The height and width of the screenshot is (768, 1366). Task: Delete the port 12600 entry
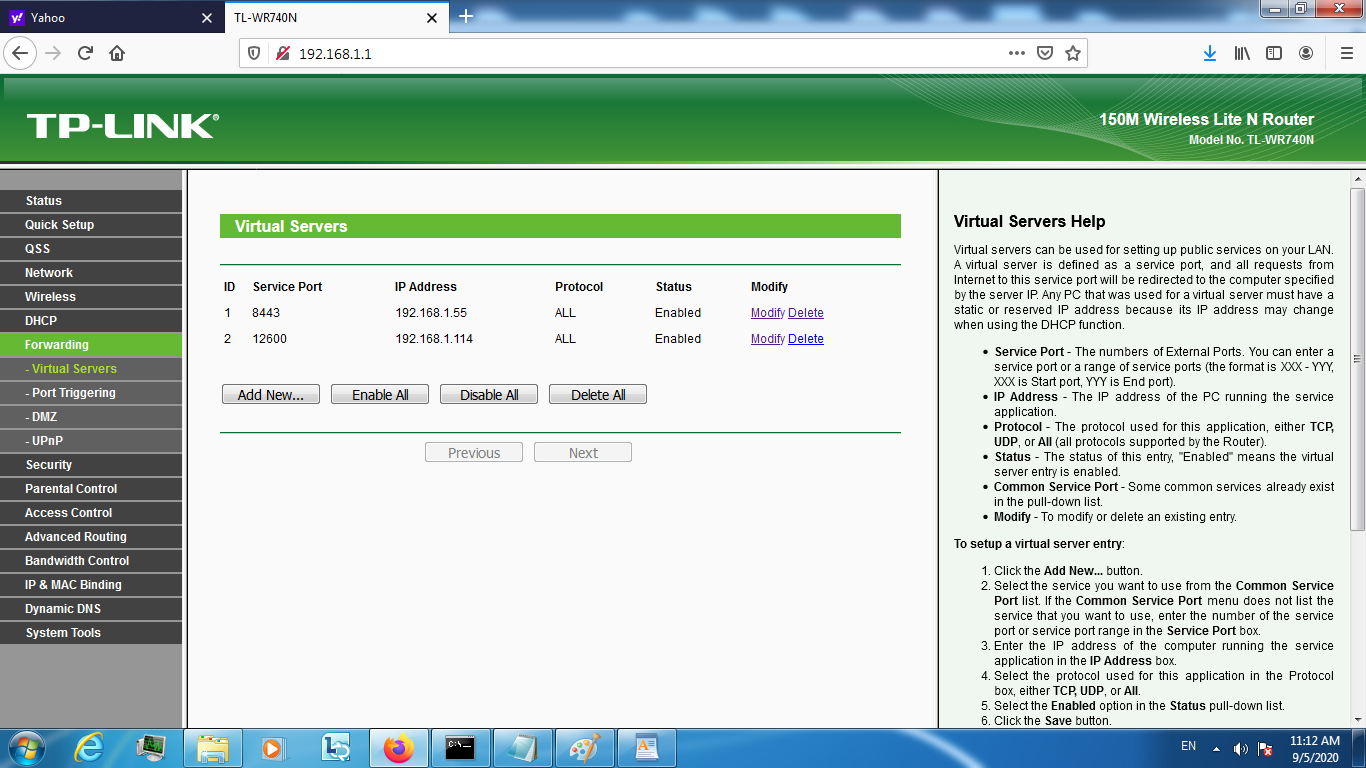(805, 339)
